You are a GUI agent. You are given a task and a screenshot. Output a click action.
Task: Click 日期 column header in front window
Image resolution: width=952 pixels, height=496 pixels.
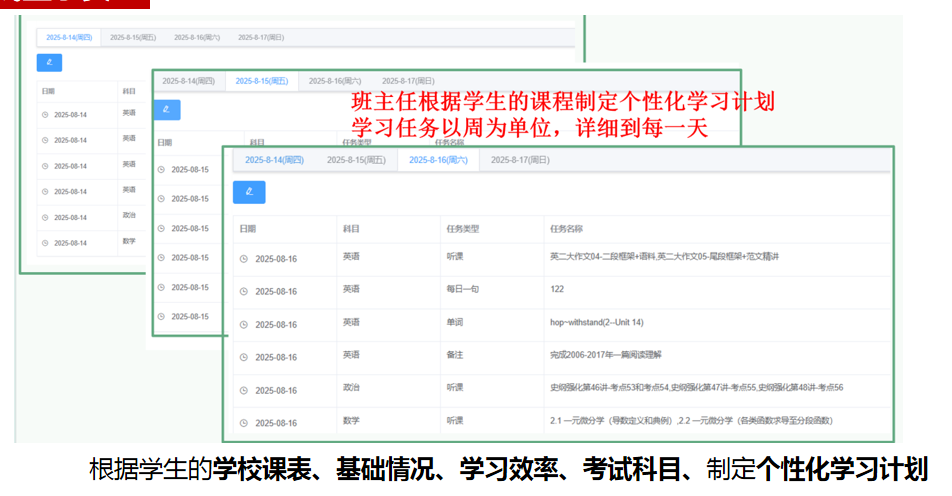(248, 229)
